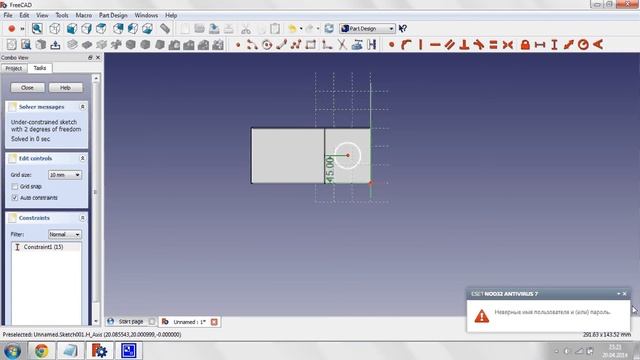Screen dimensions: 640x360
Task: Open the File menu
Action: pyautogui.click(x=8, y=15)
